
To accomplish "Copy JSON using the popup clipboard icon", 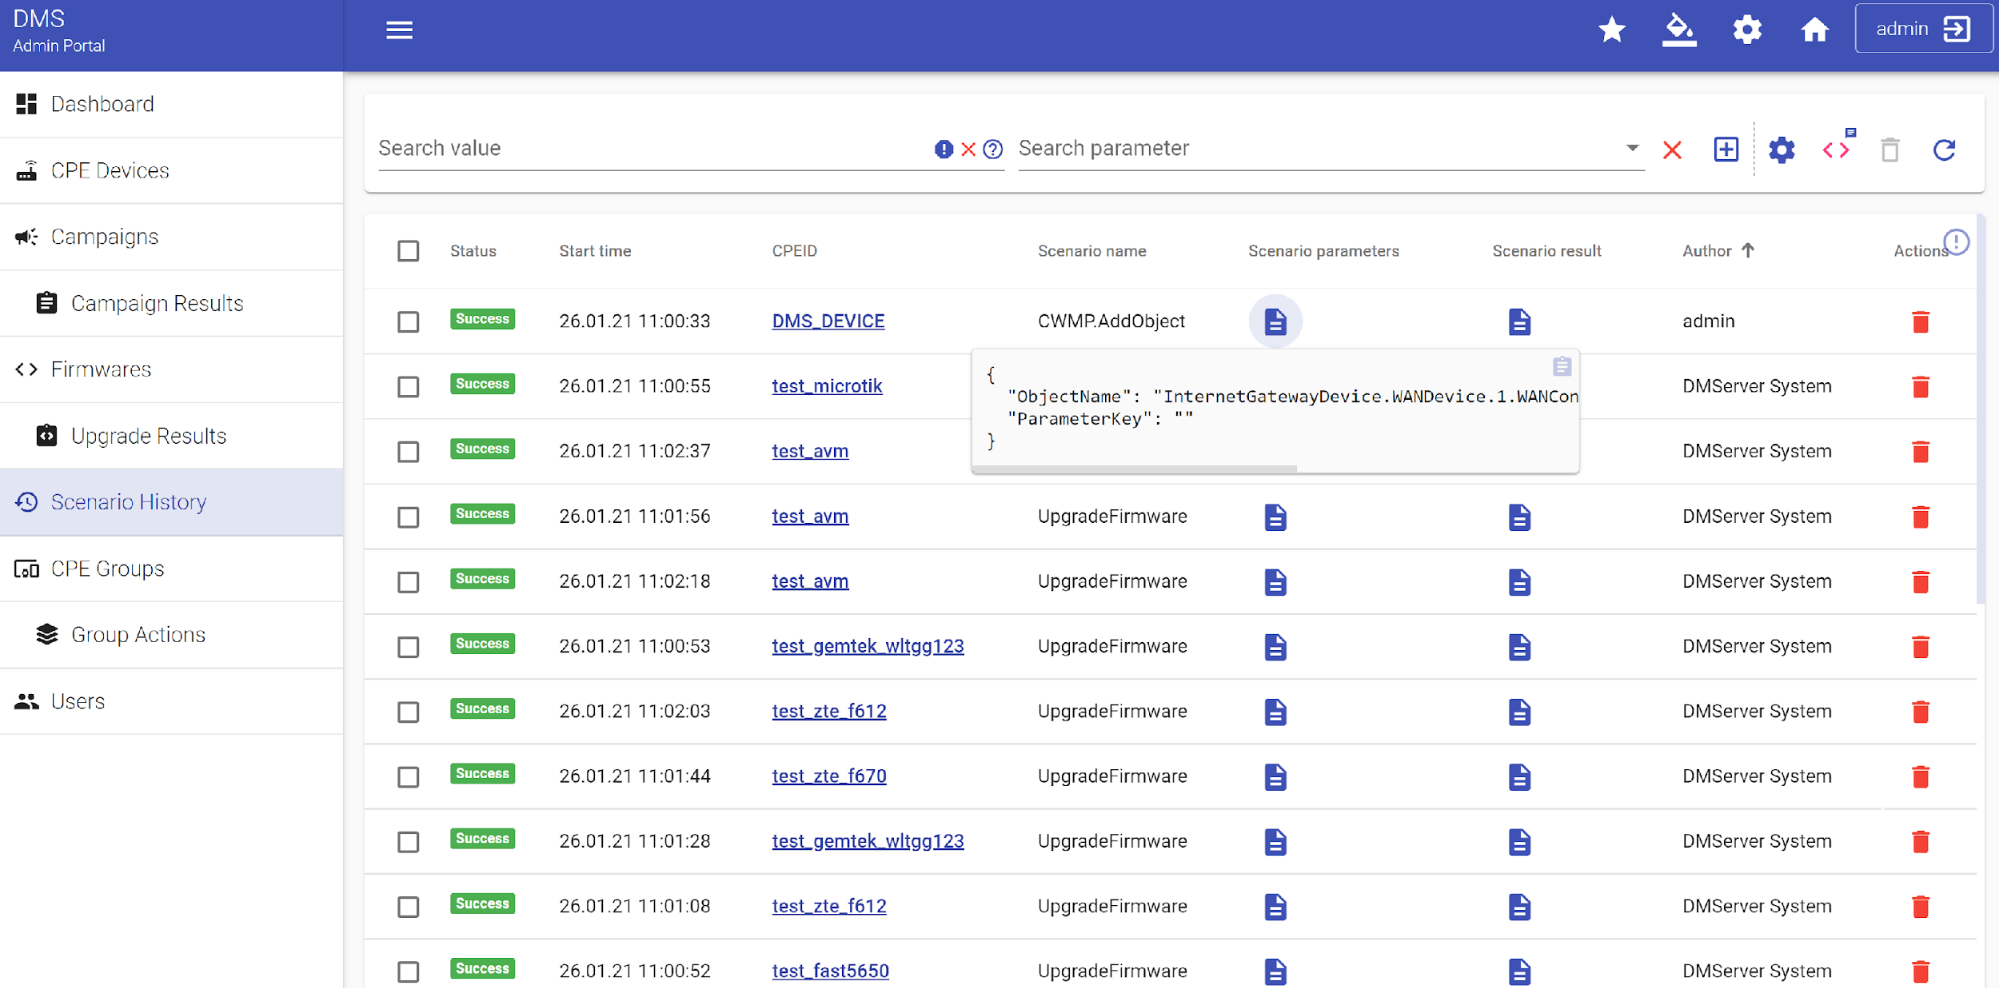I will tap(1561, 366).
